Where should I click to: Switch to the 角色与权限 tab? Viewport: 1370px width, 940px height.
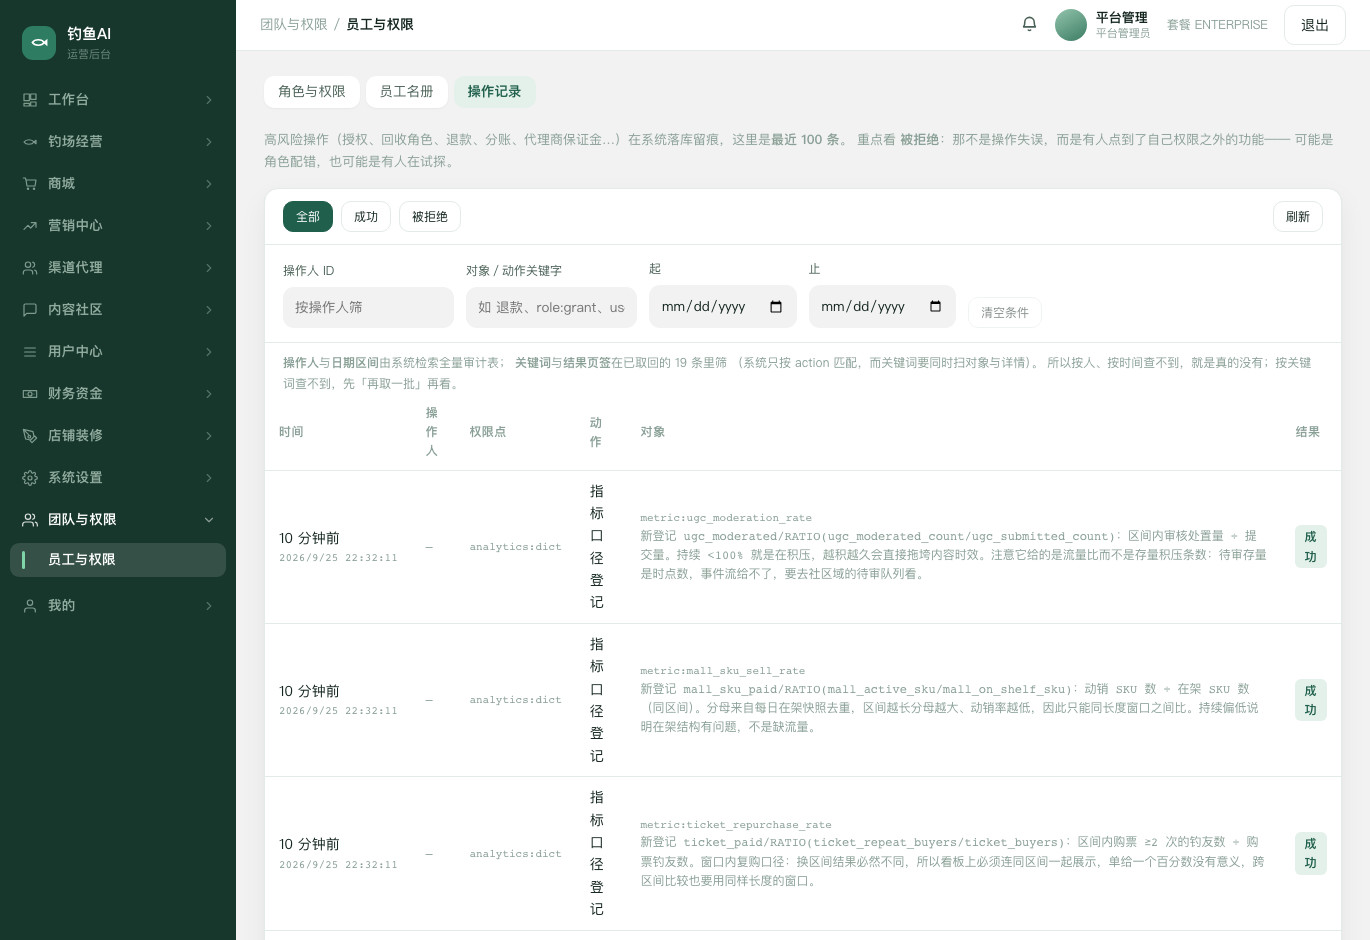[x=312, y=92]
